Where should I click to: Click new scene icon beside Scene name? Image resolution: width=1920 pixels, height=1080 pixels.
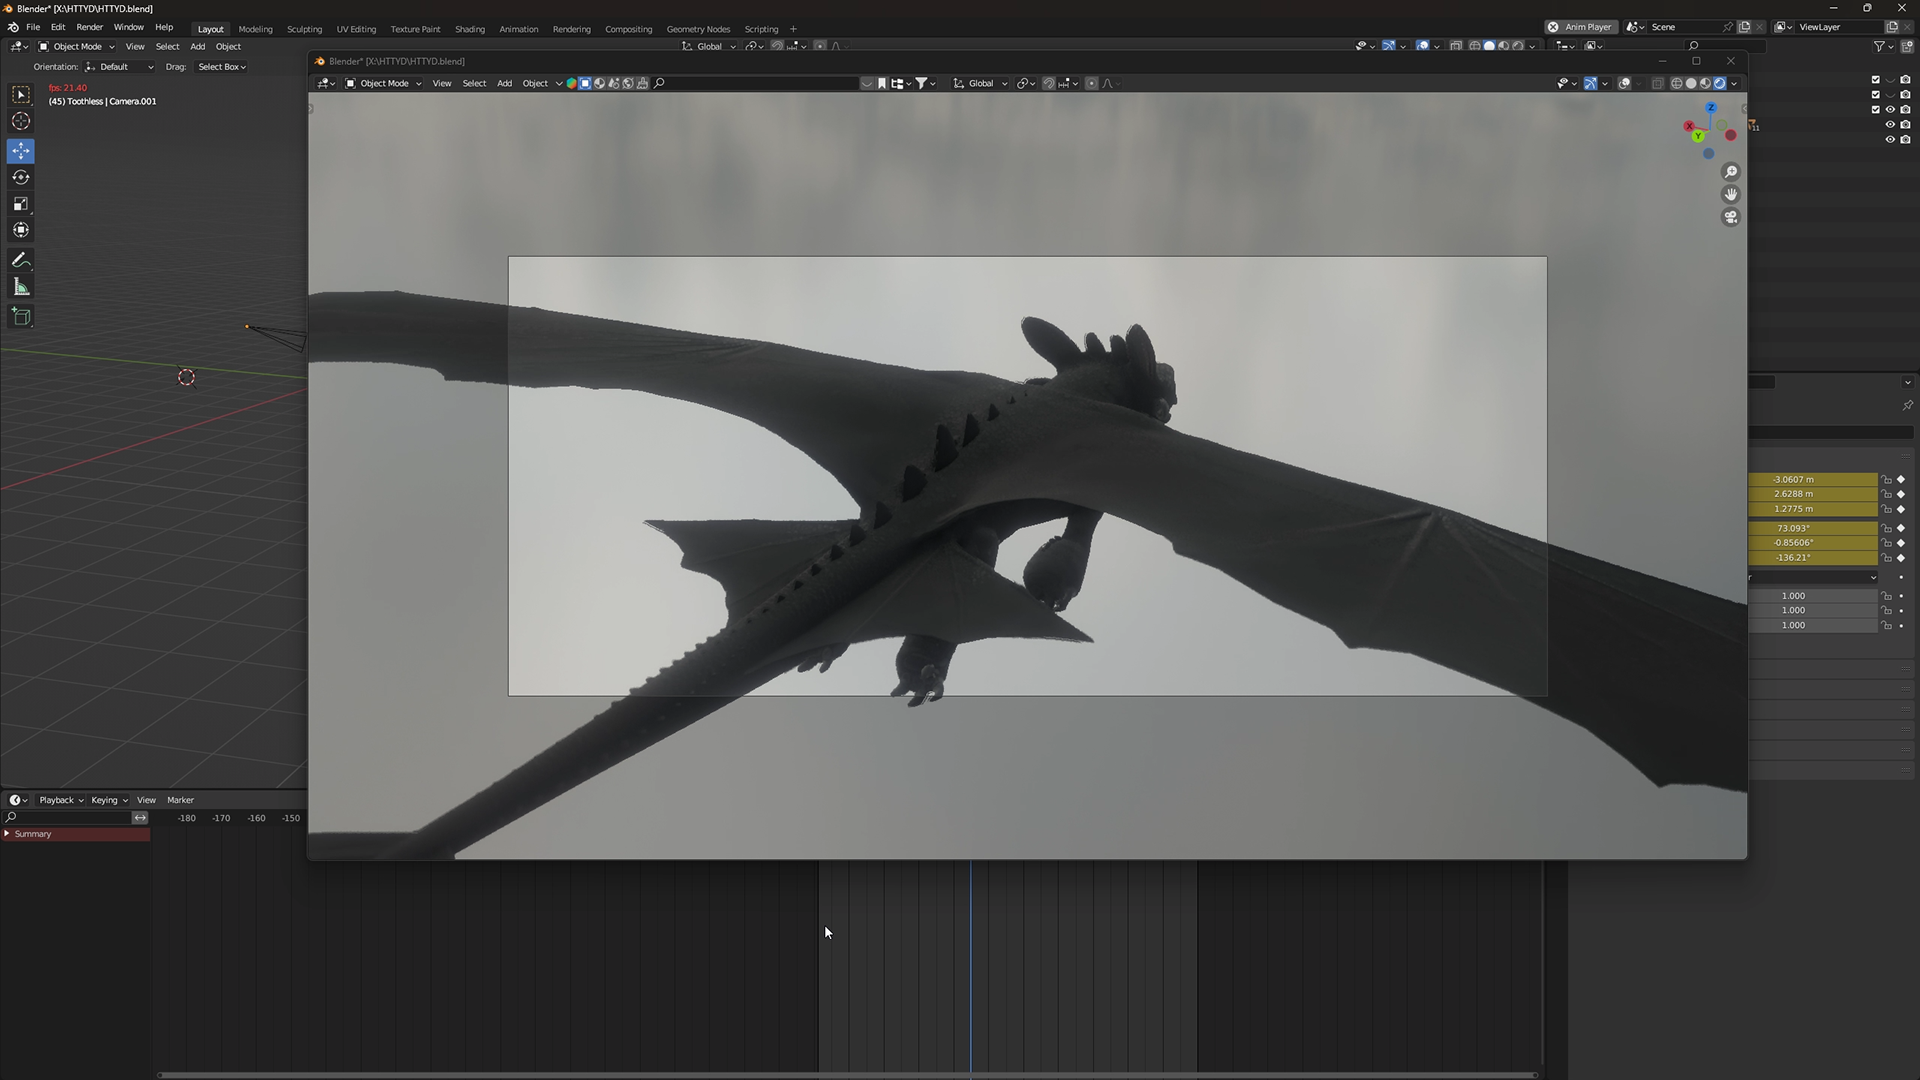tap(1744, 27)
